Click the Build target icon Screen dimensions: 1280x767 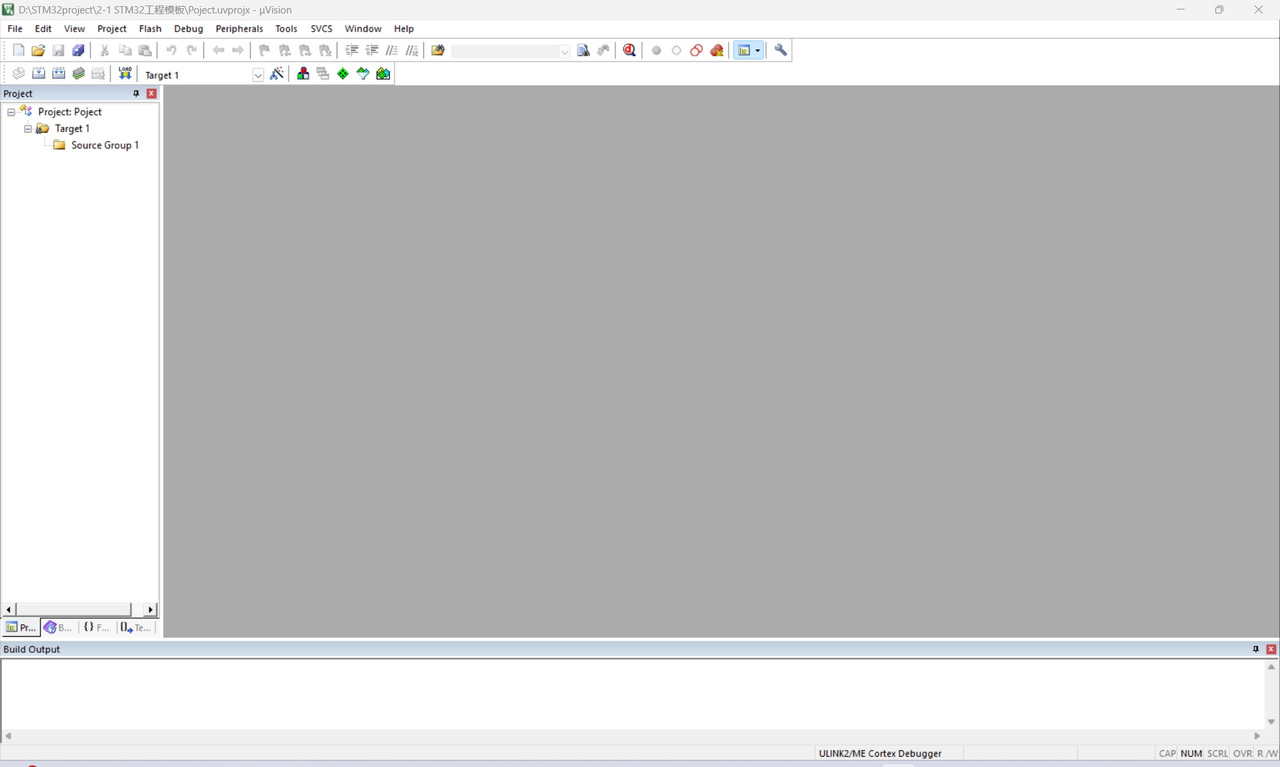coord(38,74)
